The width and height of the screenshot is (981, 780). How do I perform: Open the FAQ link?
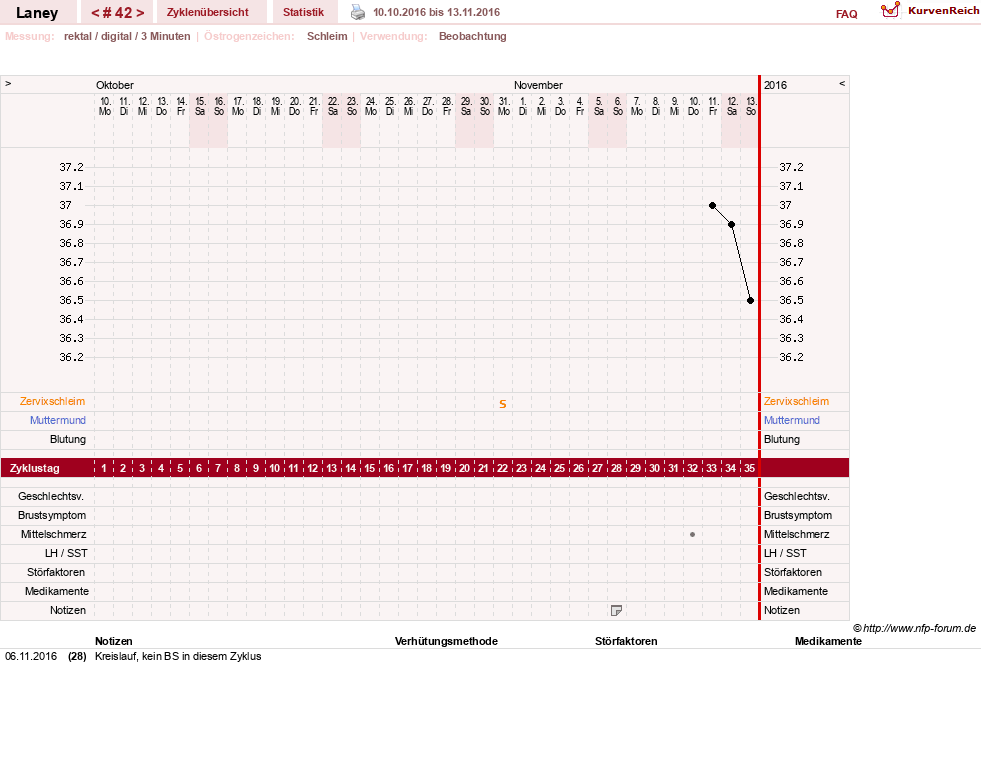(846, 14)
